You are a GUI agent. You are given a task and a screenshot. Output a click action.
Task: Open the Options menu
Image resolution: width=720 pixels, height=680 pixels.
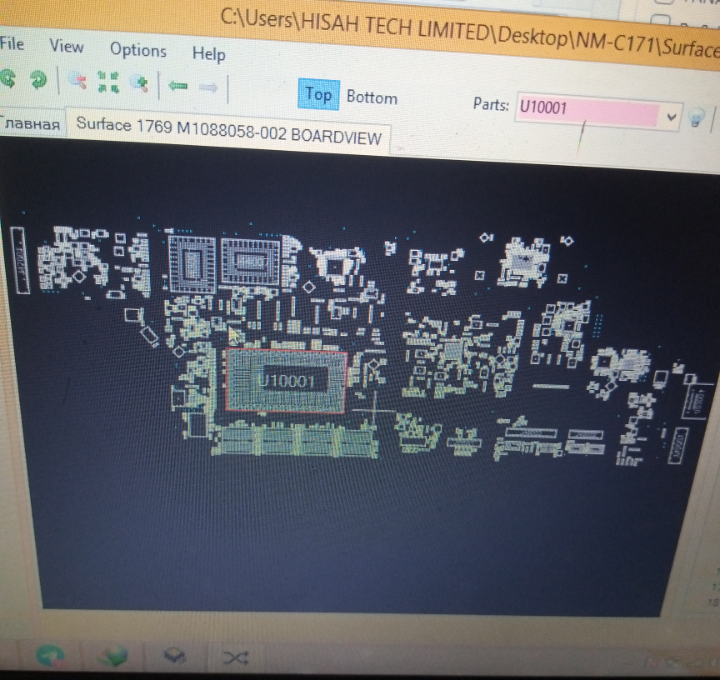click(x=138, y=50)
